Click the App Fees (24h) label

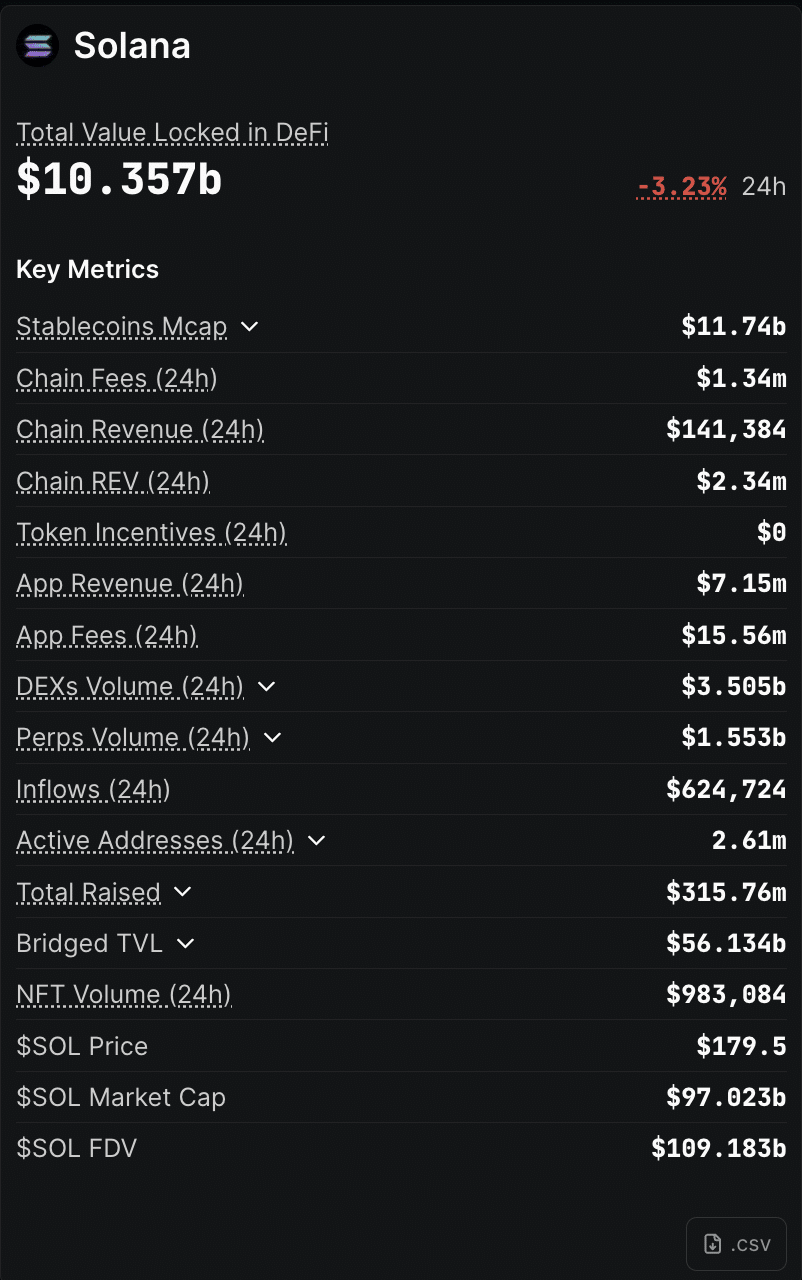[x=107, y=636]
